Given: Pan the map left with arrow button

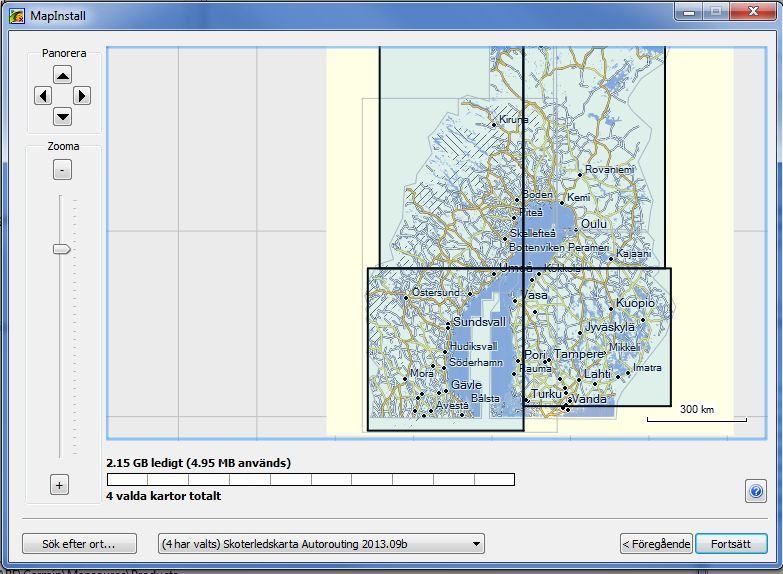Looking at the screenshot, I should pos(43,96).
